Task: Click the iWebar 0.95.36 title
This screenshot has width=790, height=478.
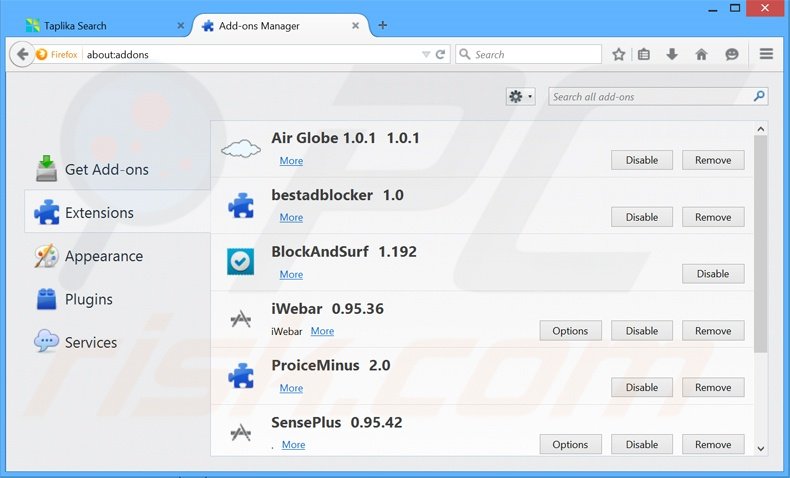Action: (327, 308)
